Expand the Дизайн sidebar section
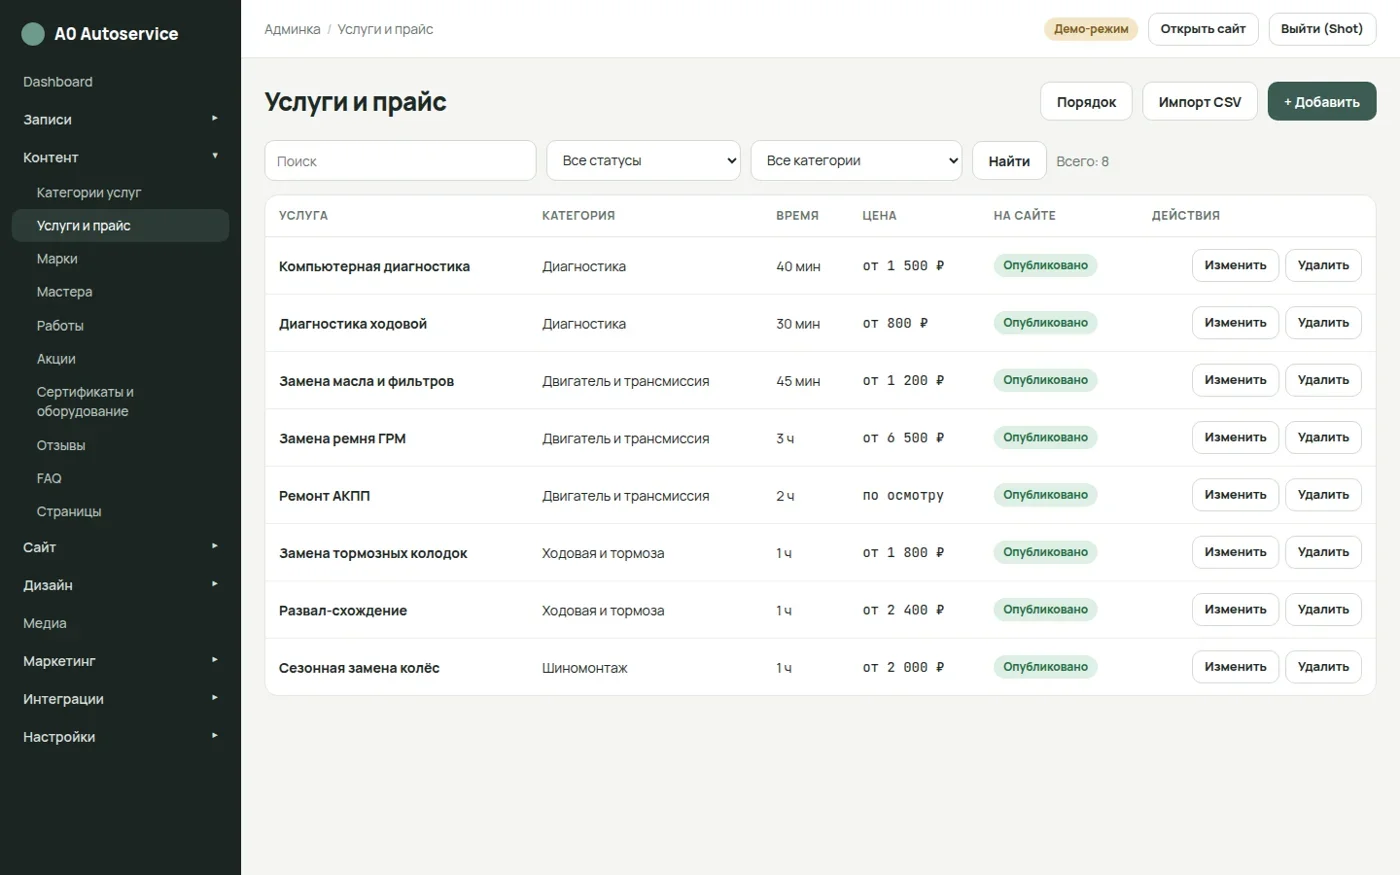Image resolution: width=1400 pixels, height=875 pixels. click(x=120, y=585)
